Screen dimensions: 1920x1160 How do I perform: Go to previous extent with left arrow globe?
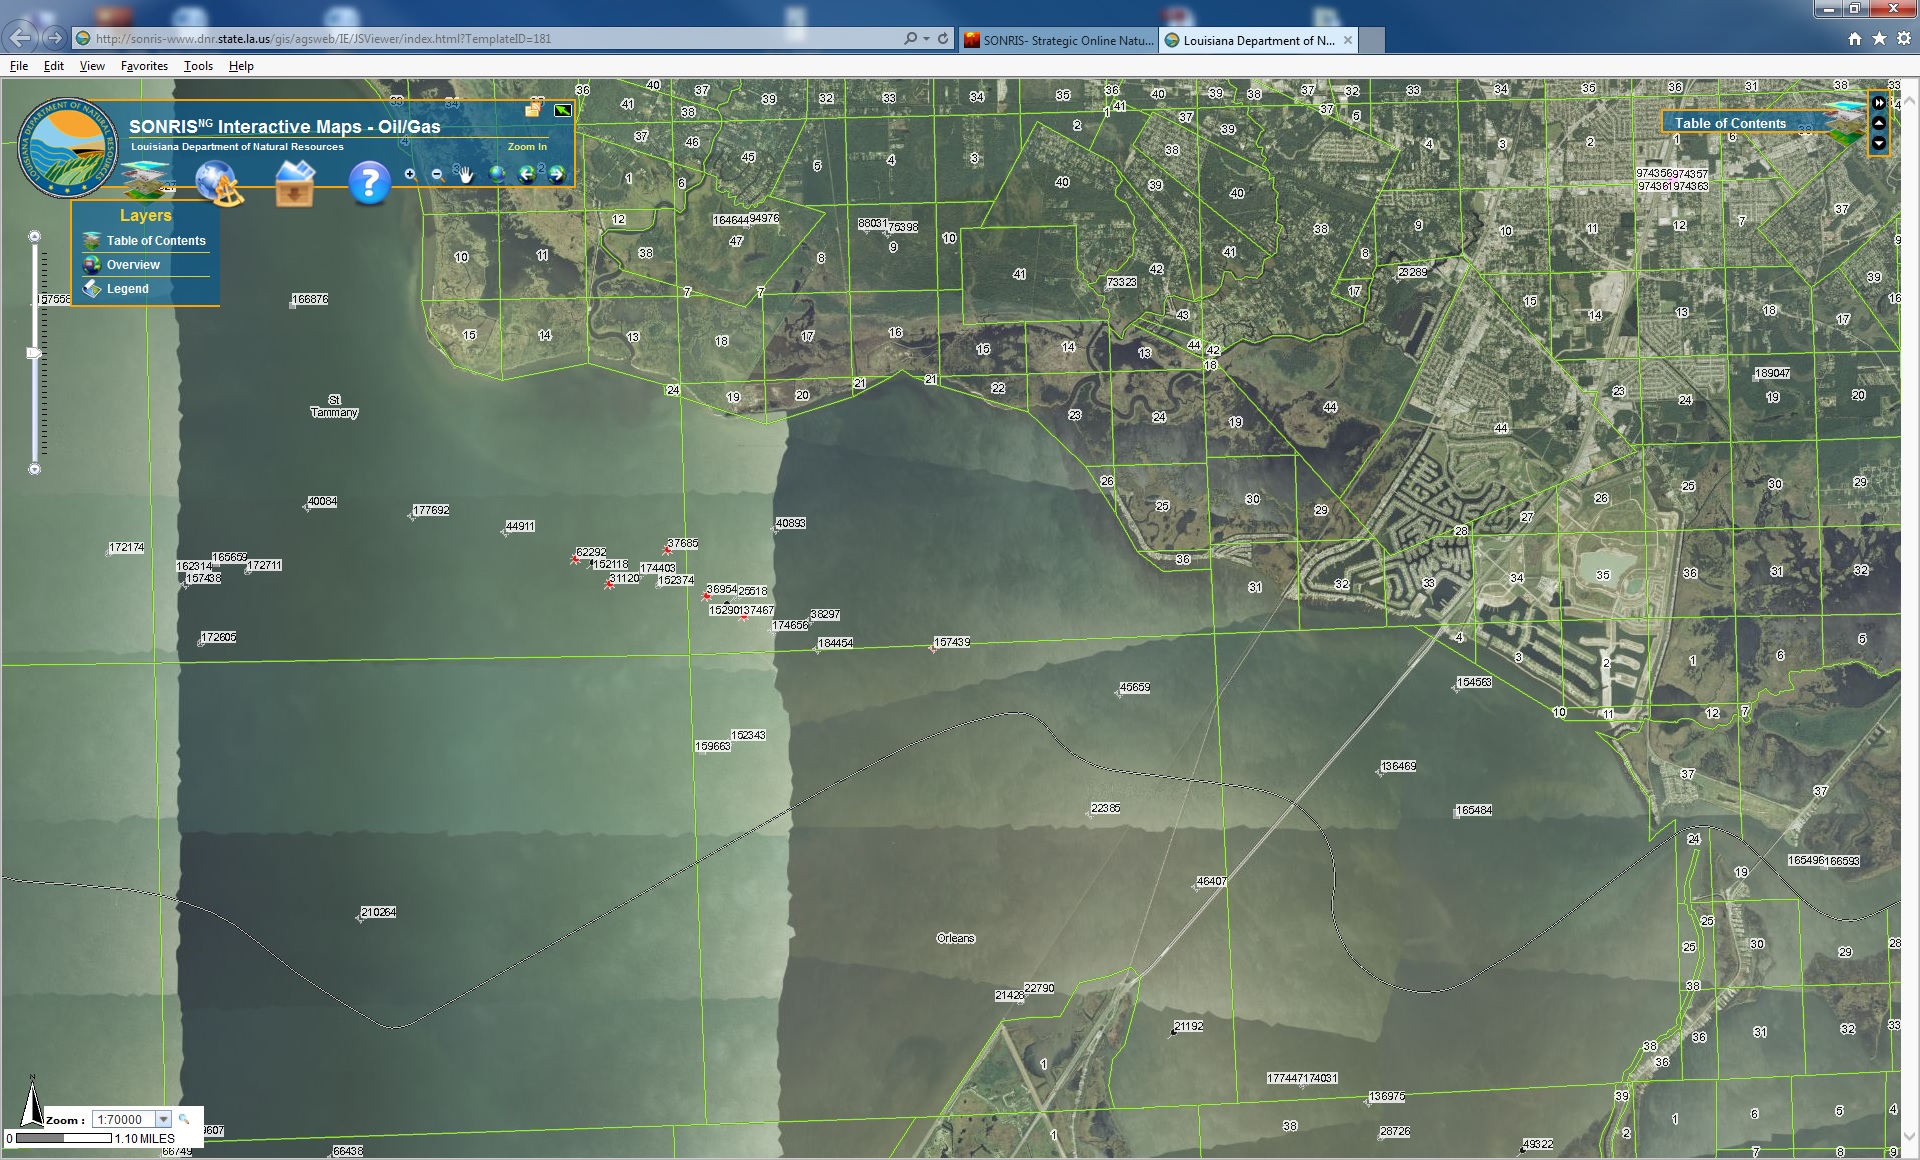click(527, 174)
